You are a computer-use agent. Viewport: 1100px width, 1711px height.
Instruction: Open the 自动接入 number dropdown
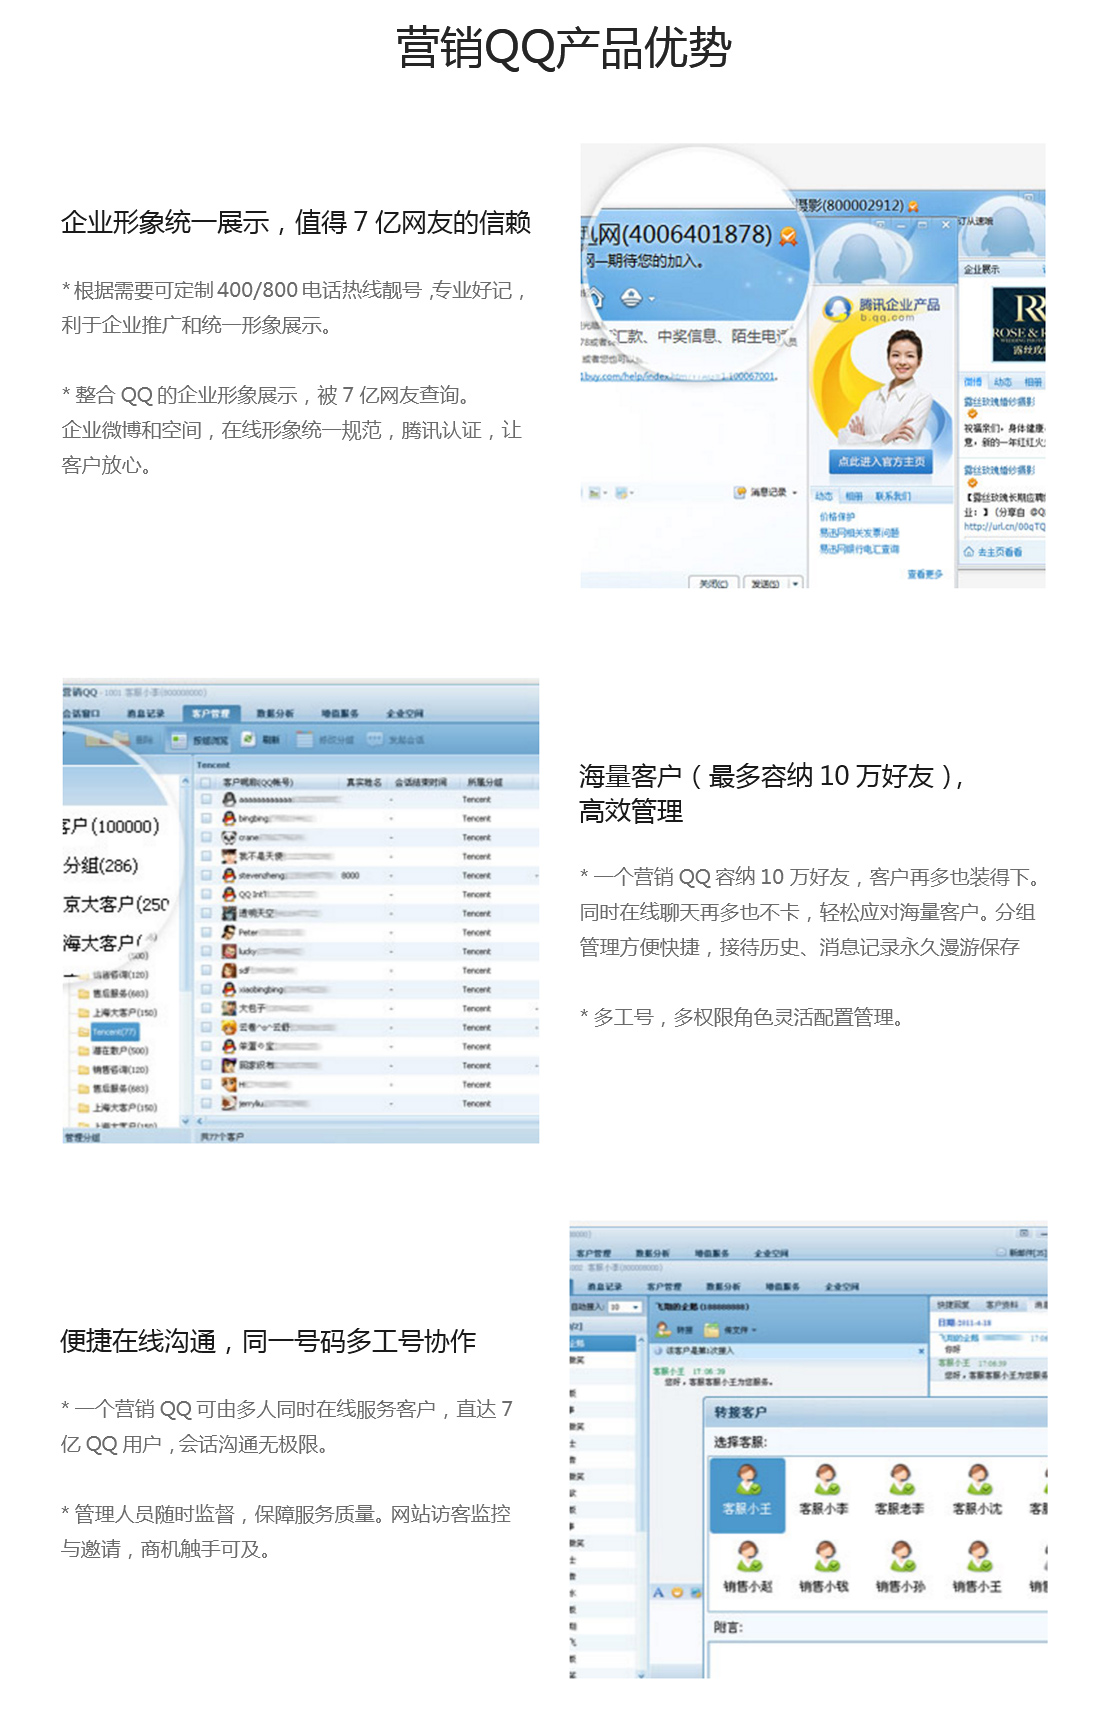pyautogui.click(x=635, y=1307)
